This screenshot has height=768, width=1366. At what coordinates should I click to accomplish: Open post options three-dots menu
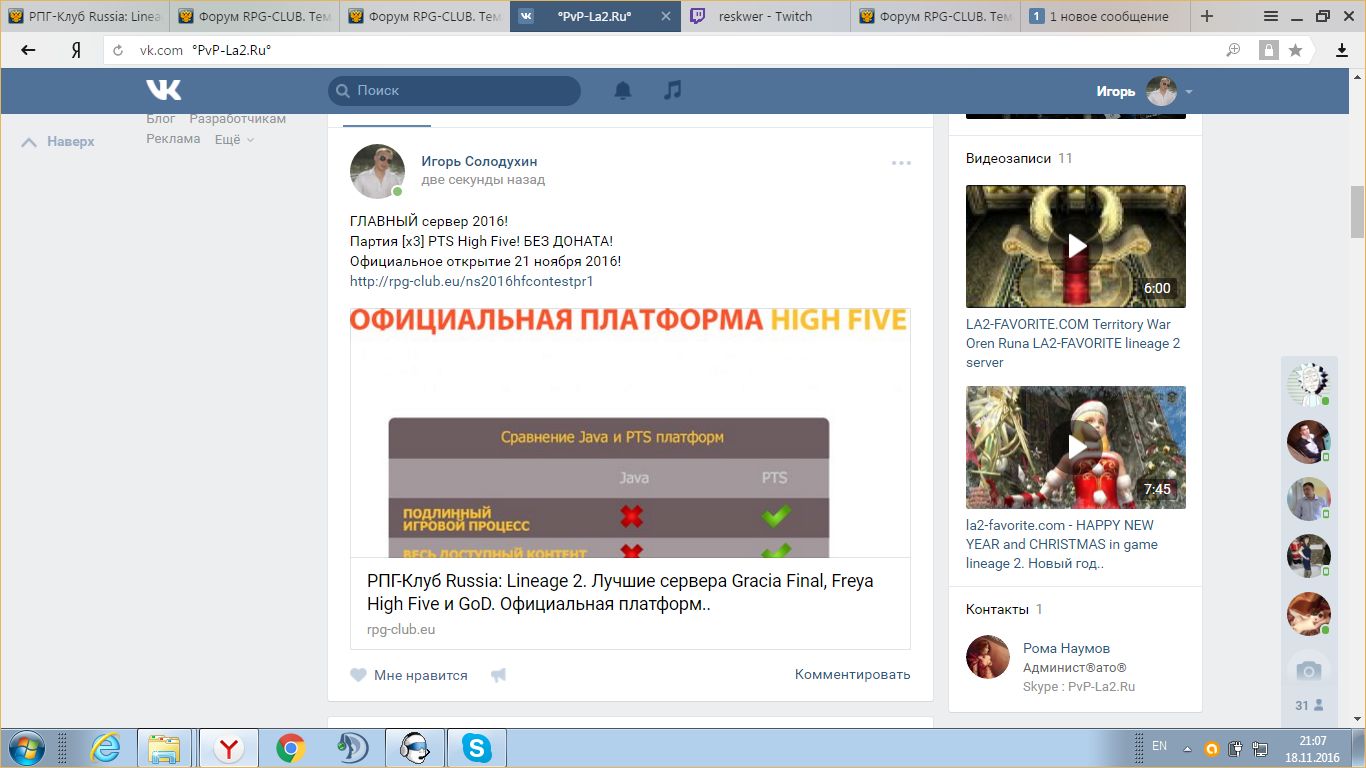(901, 163)
